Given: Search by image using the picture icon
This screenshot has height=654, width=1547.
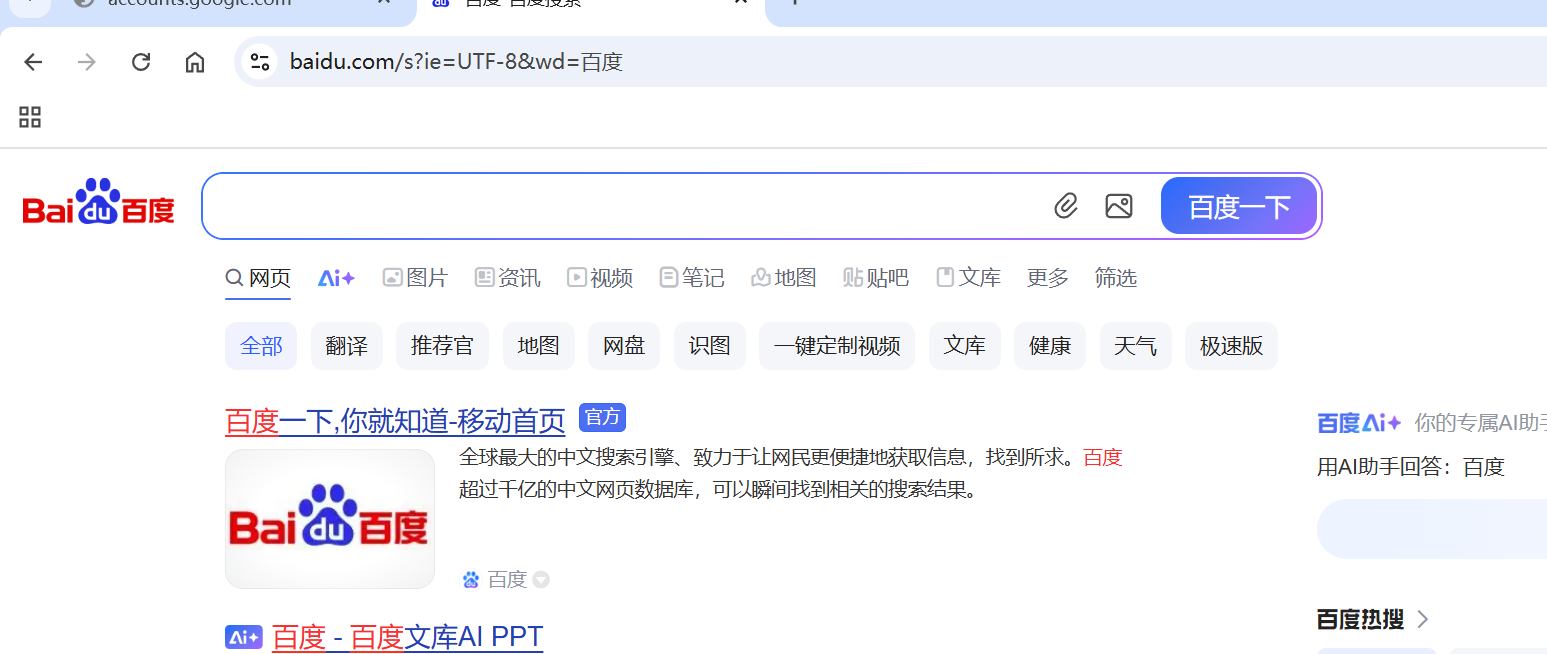Looking at the screenshot, I should coord(1119,207).
